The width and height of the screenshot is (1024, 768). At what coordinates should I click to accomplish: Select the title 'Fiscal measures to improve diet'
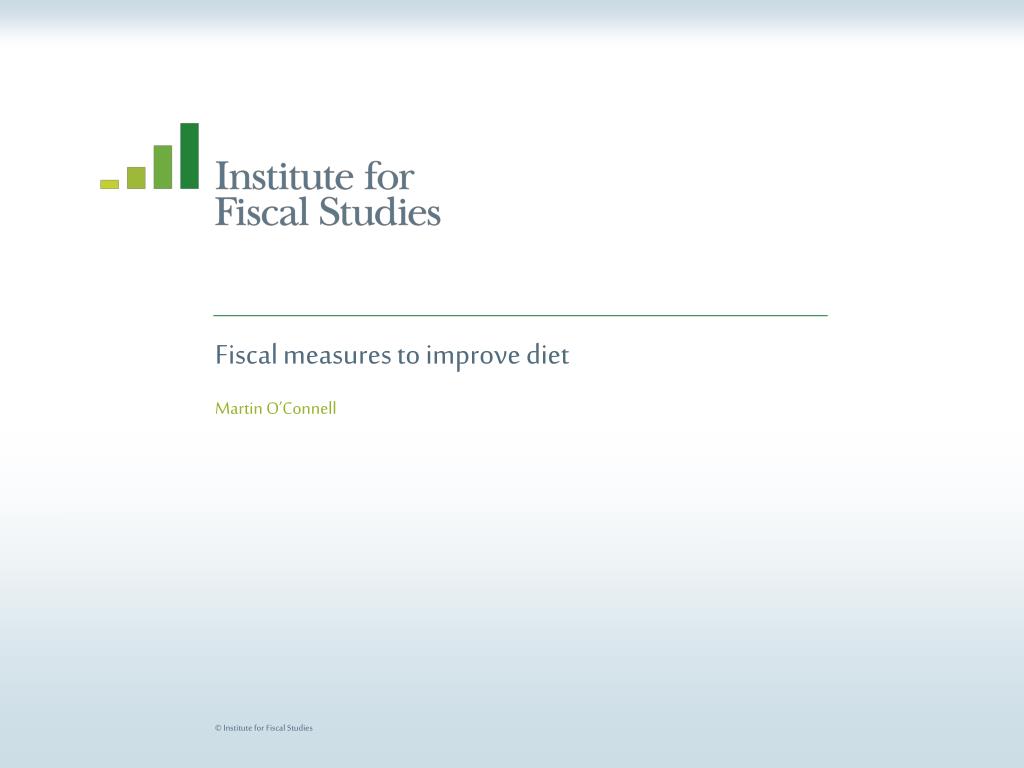392,355
